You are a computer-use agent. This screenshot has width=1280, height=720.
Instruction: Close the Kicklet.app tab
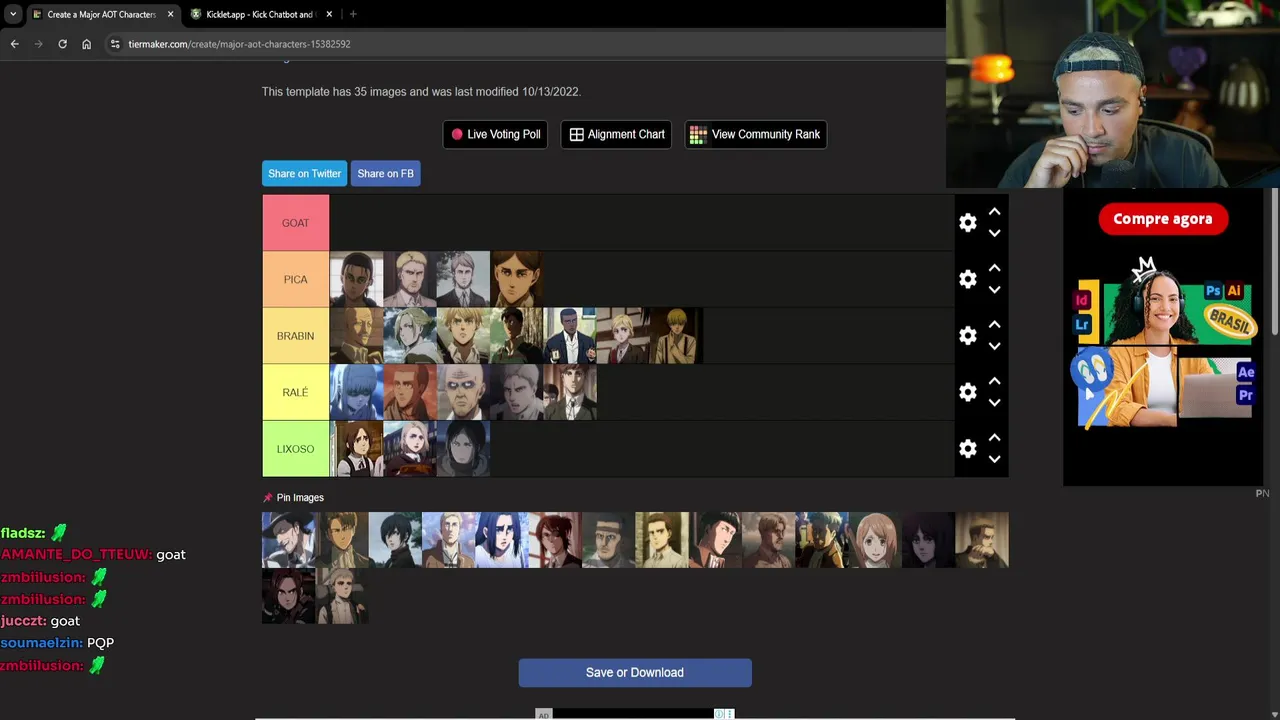[x=329, y=14]
